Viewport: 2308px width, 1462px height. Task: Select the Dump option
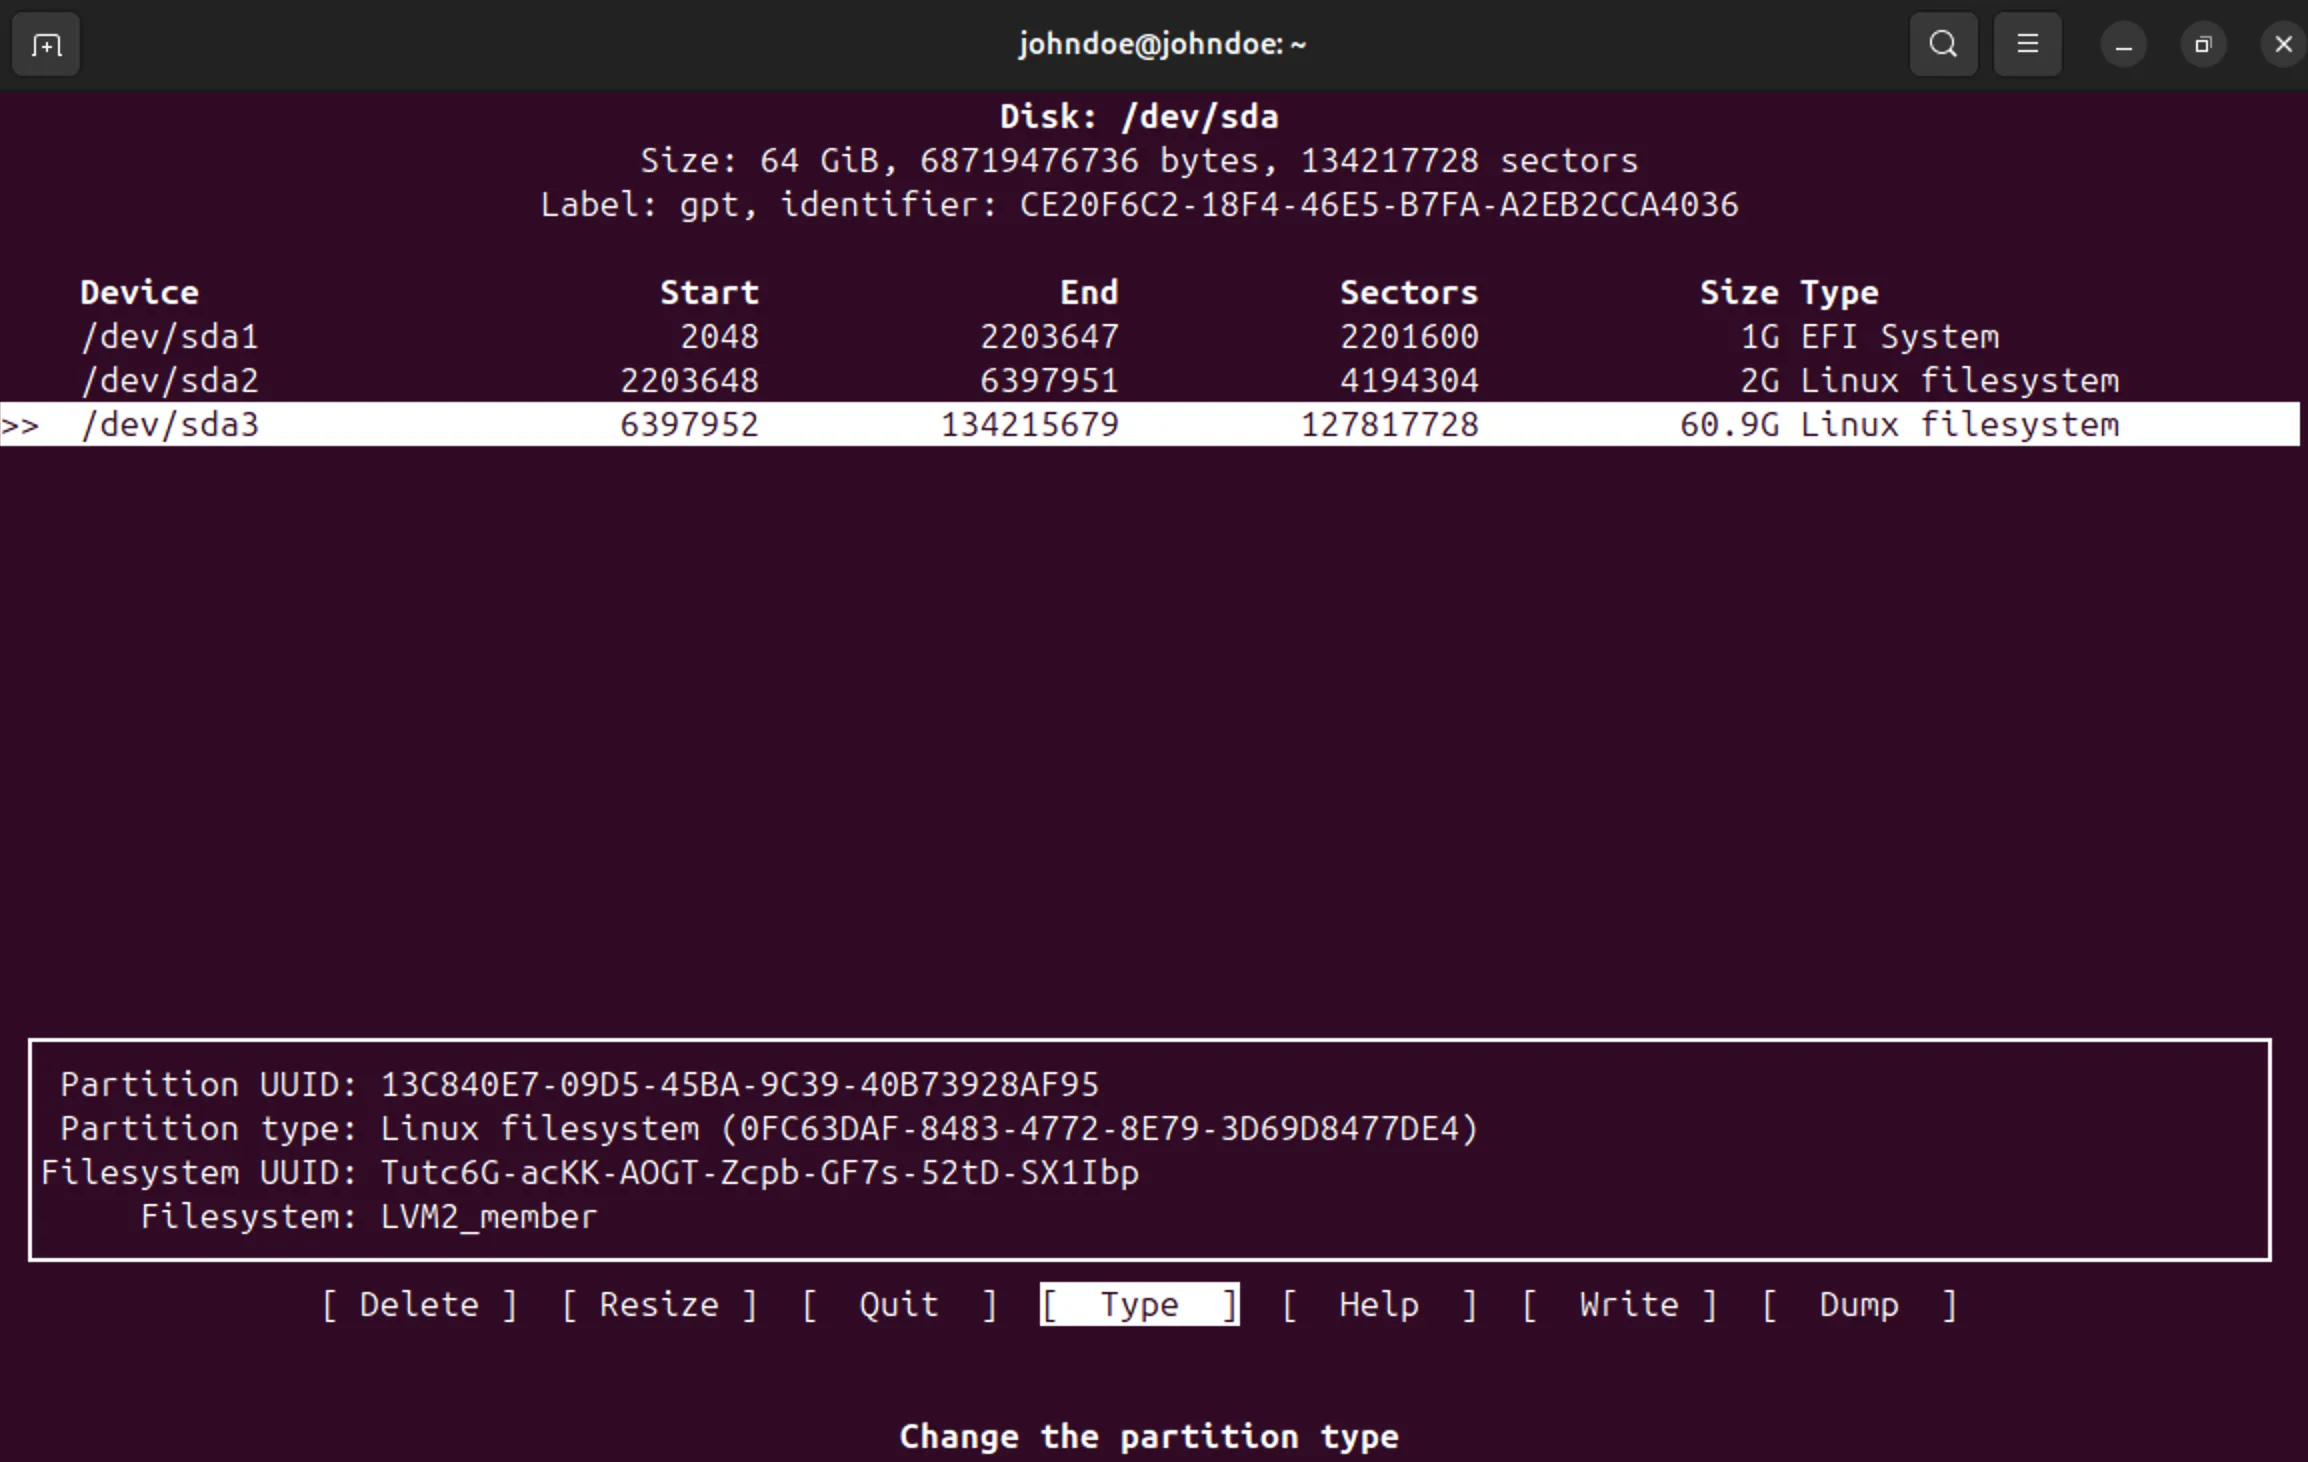1859,1305
